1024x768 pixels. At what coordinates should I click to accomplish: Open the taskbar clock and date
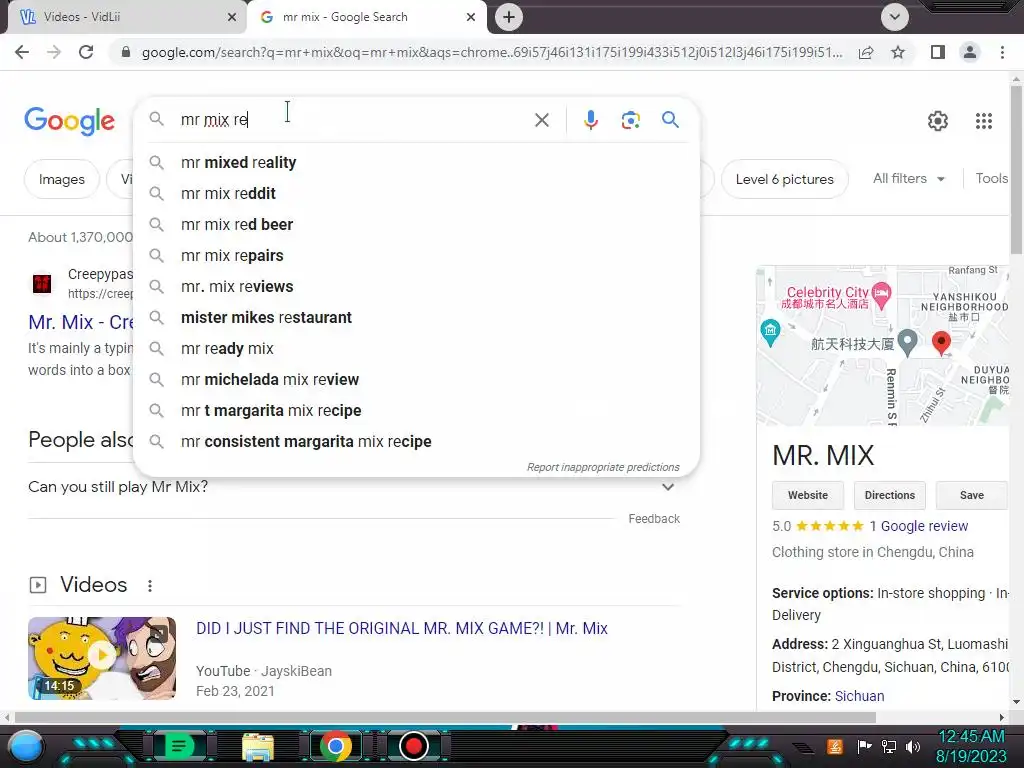(971, 746)
